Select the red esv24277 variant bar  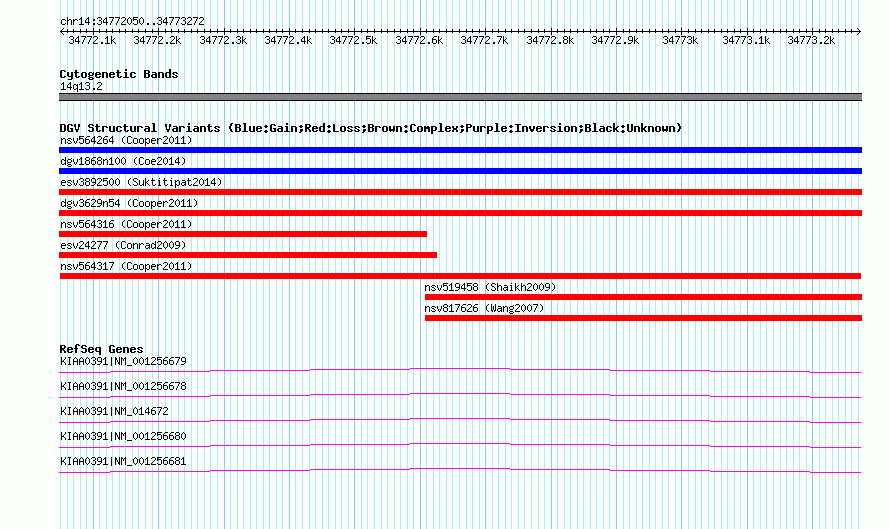pyautogui.click(x=248, y=255)
